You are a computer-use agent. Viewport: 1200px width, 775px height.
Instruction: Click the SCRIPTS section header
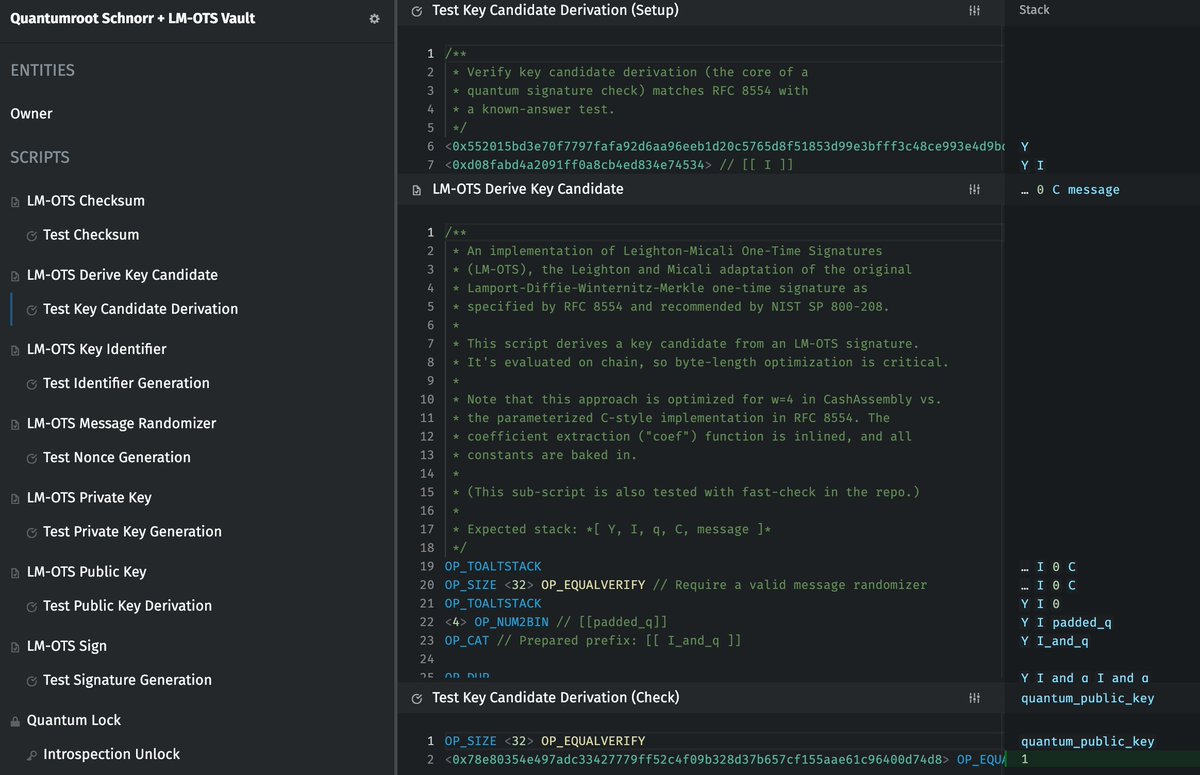[40, 157]
